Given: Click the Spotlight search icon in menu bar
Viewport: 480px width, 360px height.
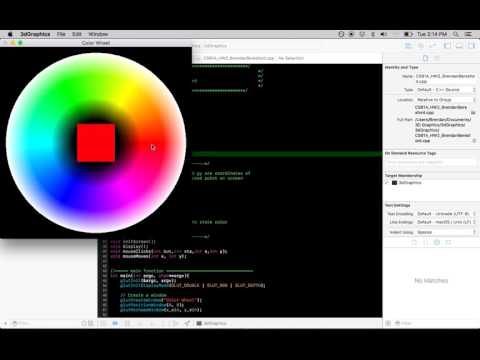Looking at the screenshot, I should coord(456,34).
